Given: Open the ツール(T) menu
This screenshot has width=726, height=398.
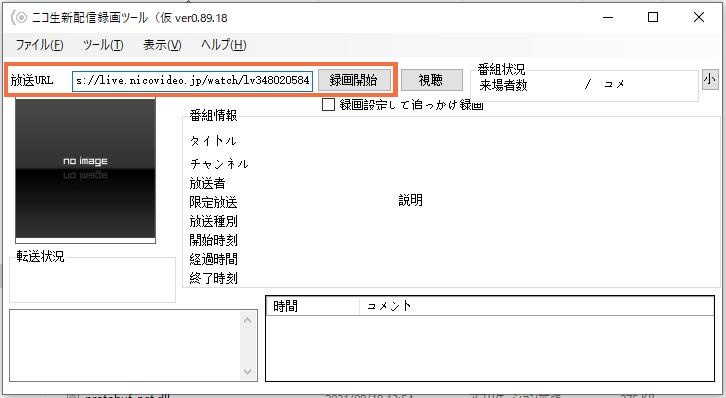Looking at the screenshot, I should pos(103,45).
